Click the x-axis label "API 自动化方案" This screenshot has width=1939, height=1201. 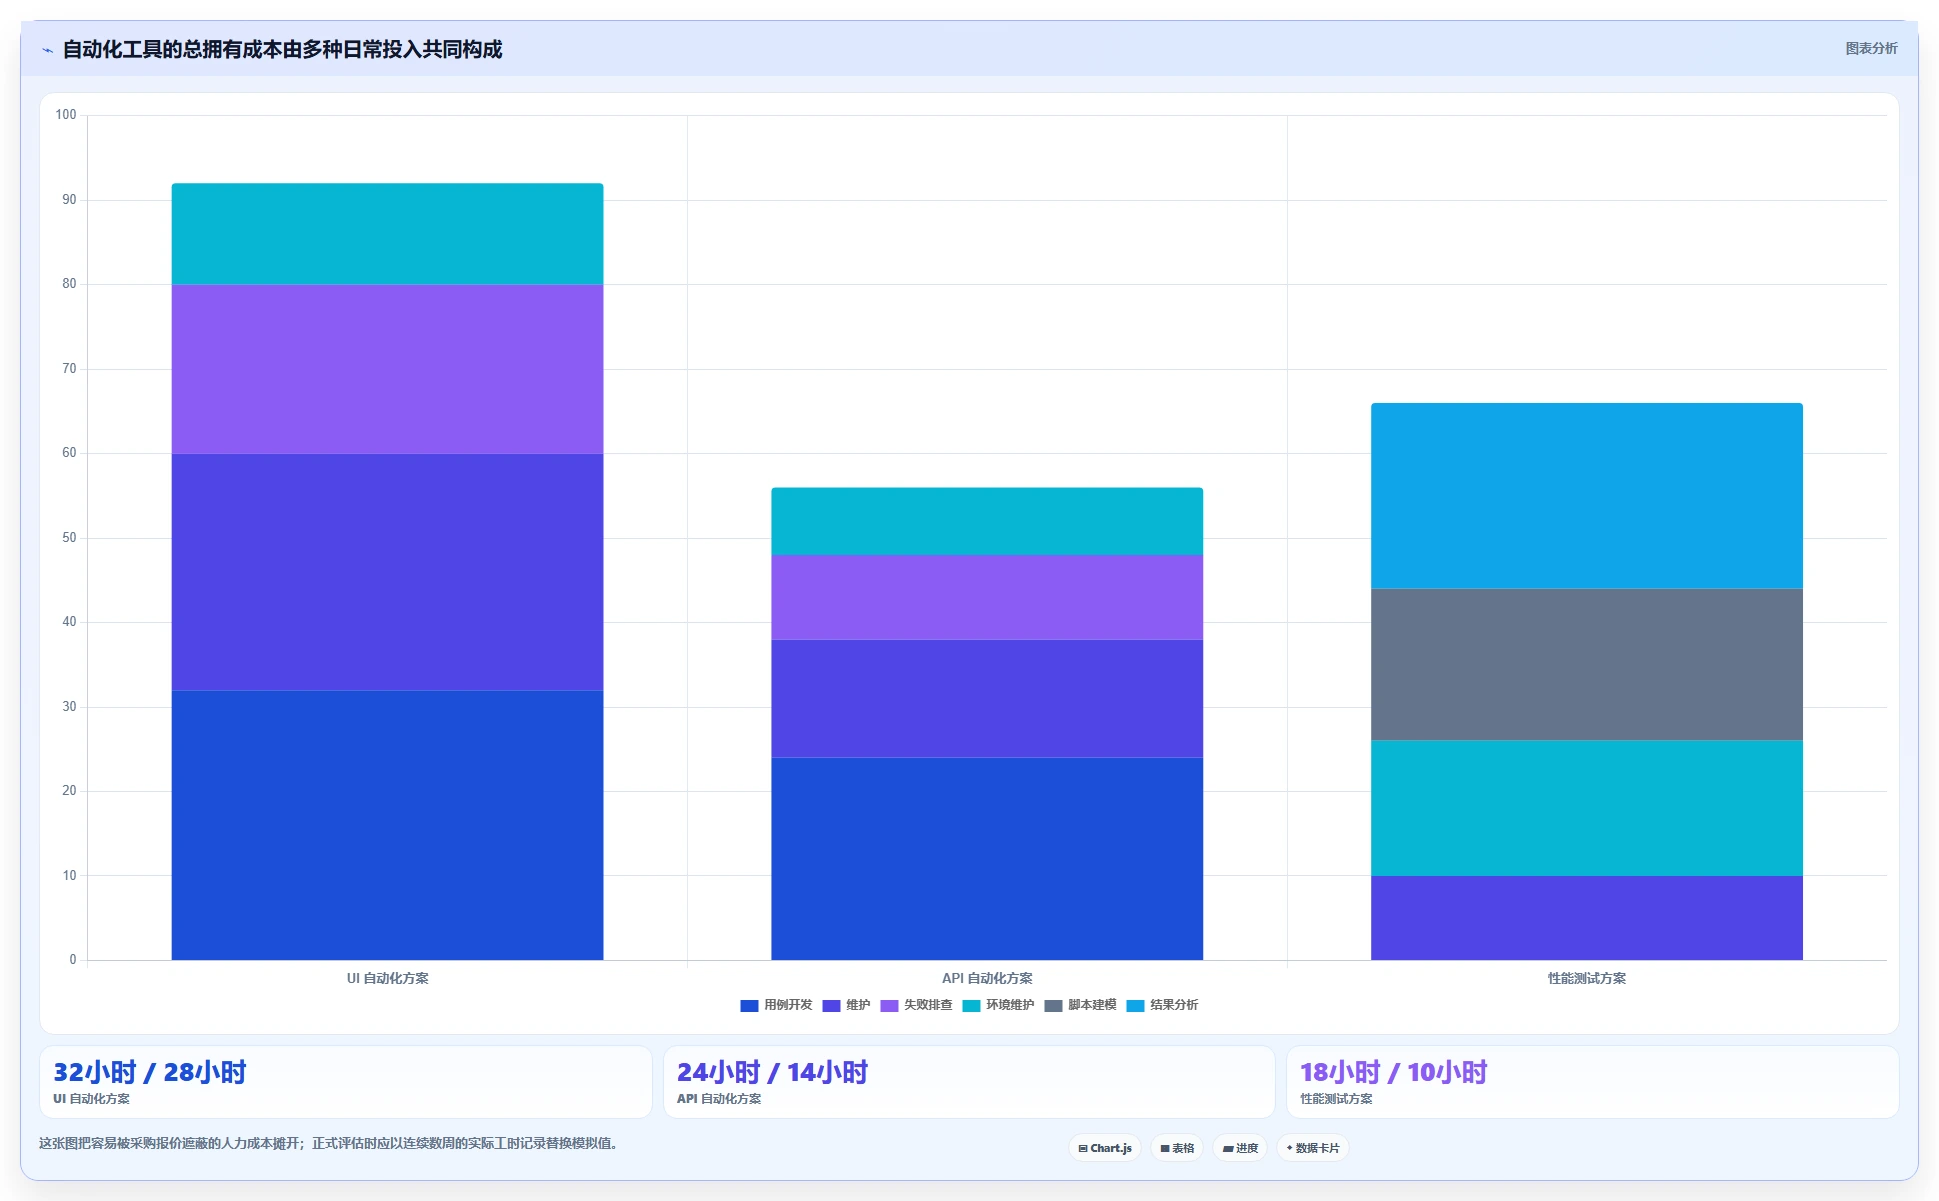coord(987,978)
